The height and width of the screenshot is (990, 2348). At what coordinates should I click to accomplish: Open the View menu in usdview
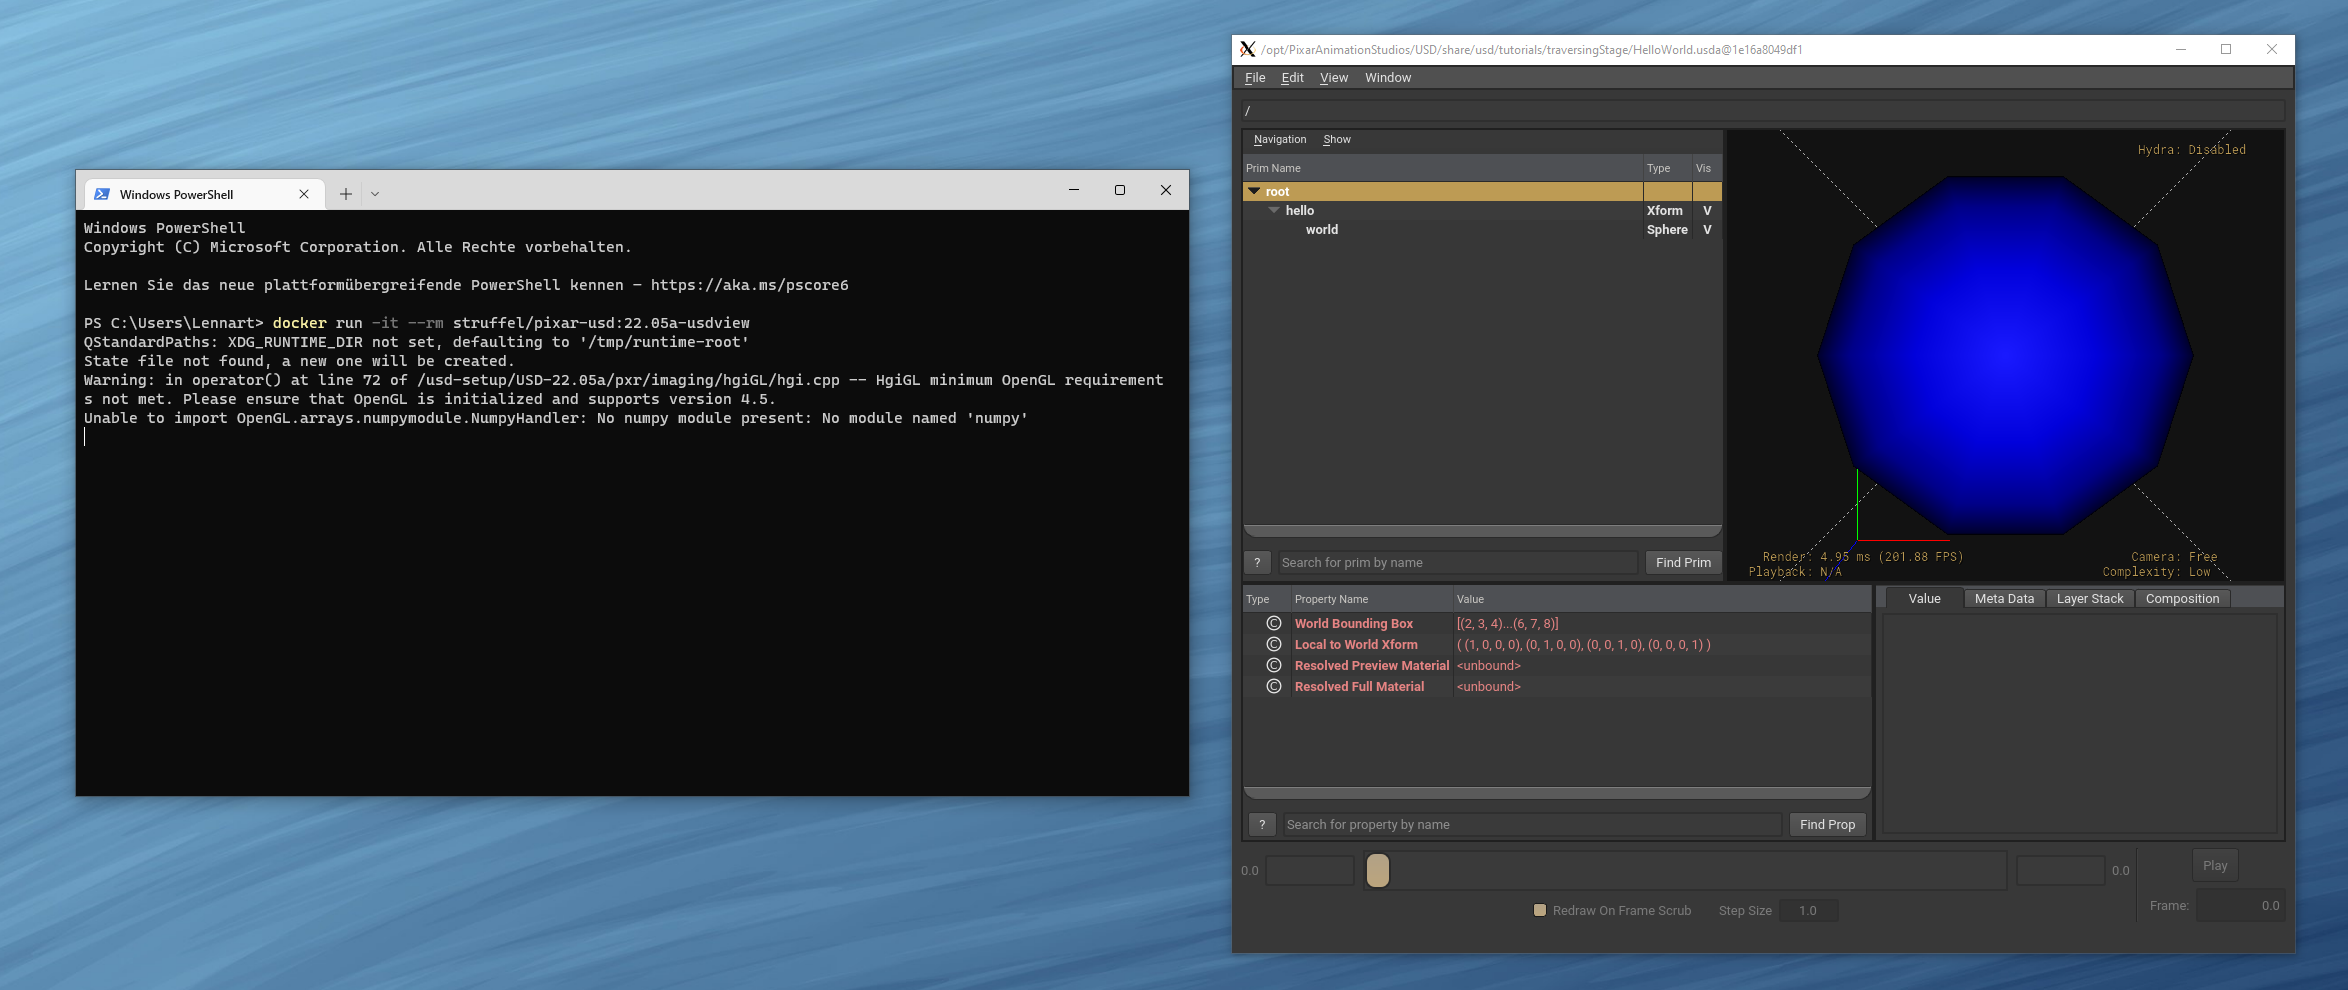[x=1333, y=77]
